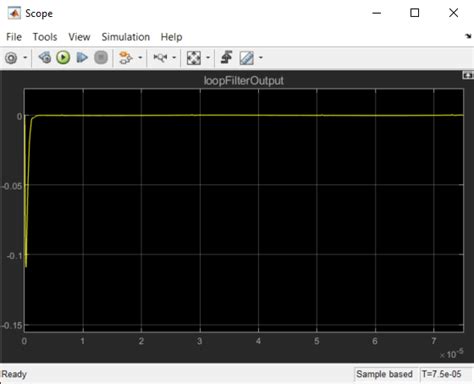
Task: Click the Scale Axes Limits icon
Action: (x=194, y=58)
